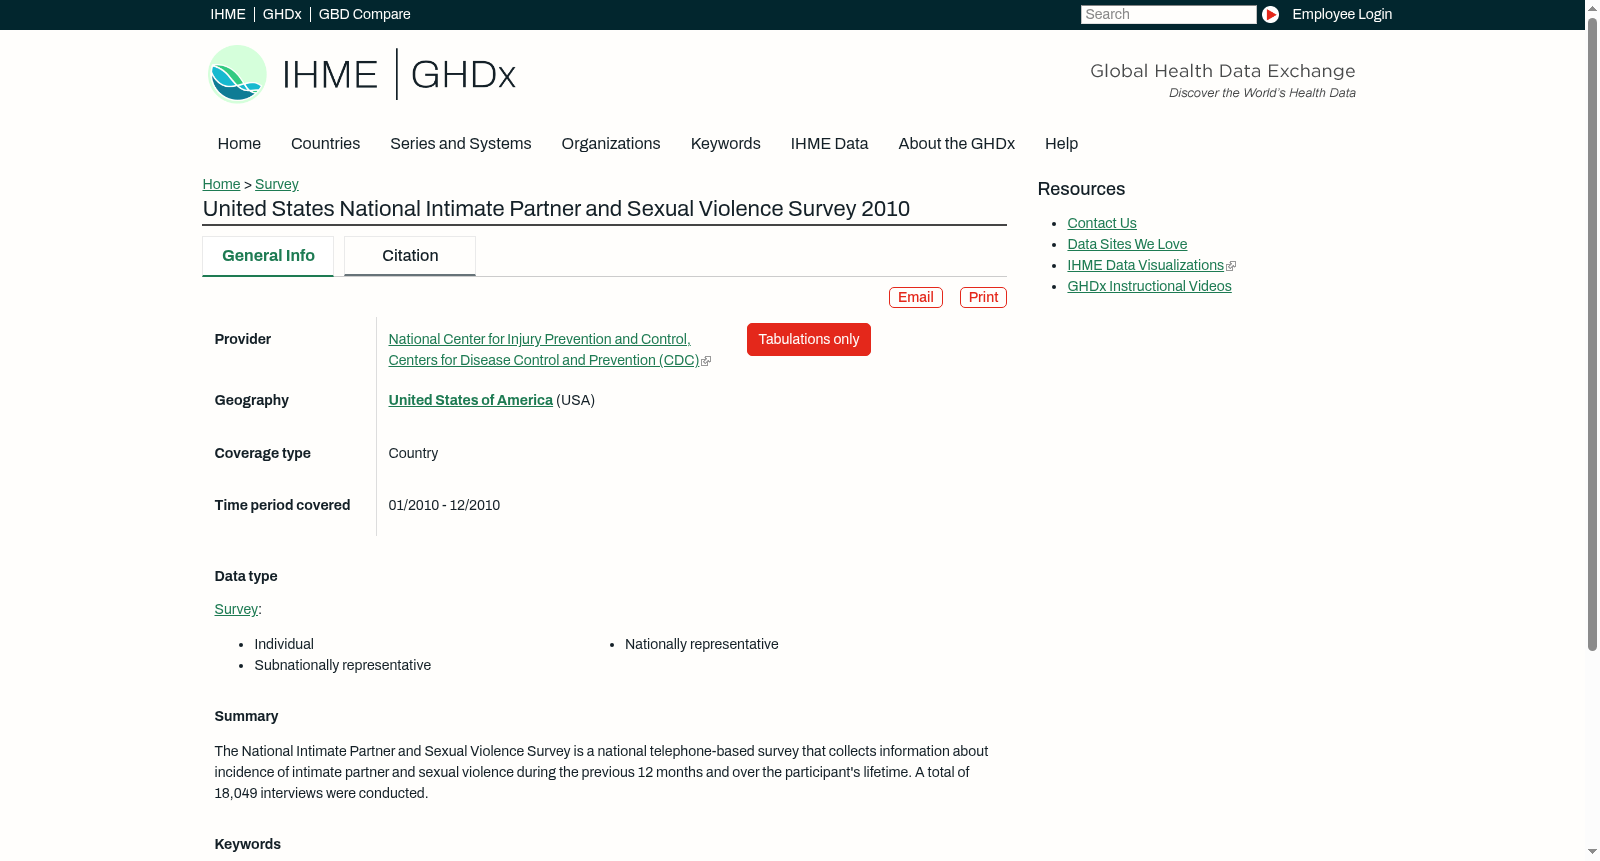The height and width of the screenshot is (861, 1600).
Task: Open the IHME link in top bar
Action: 228,14
